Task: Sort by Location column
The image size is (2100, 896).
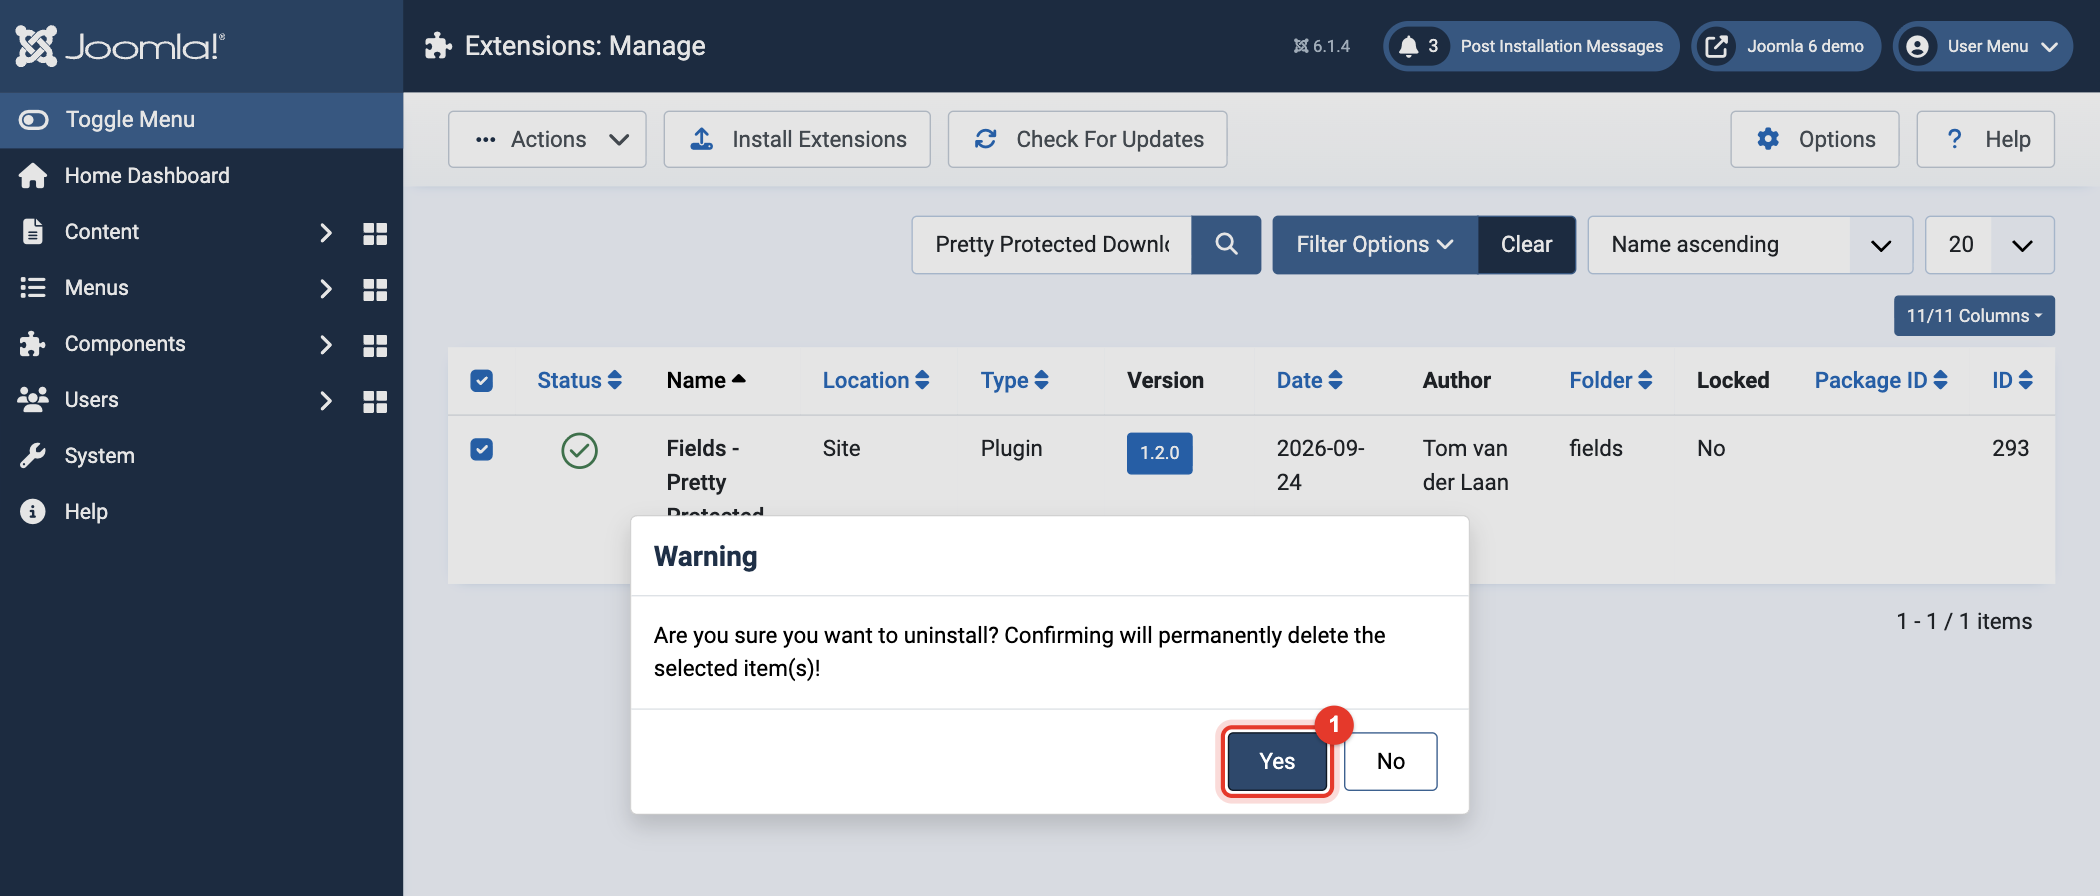Action: [x=876, y=380]
